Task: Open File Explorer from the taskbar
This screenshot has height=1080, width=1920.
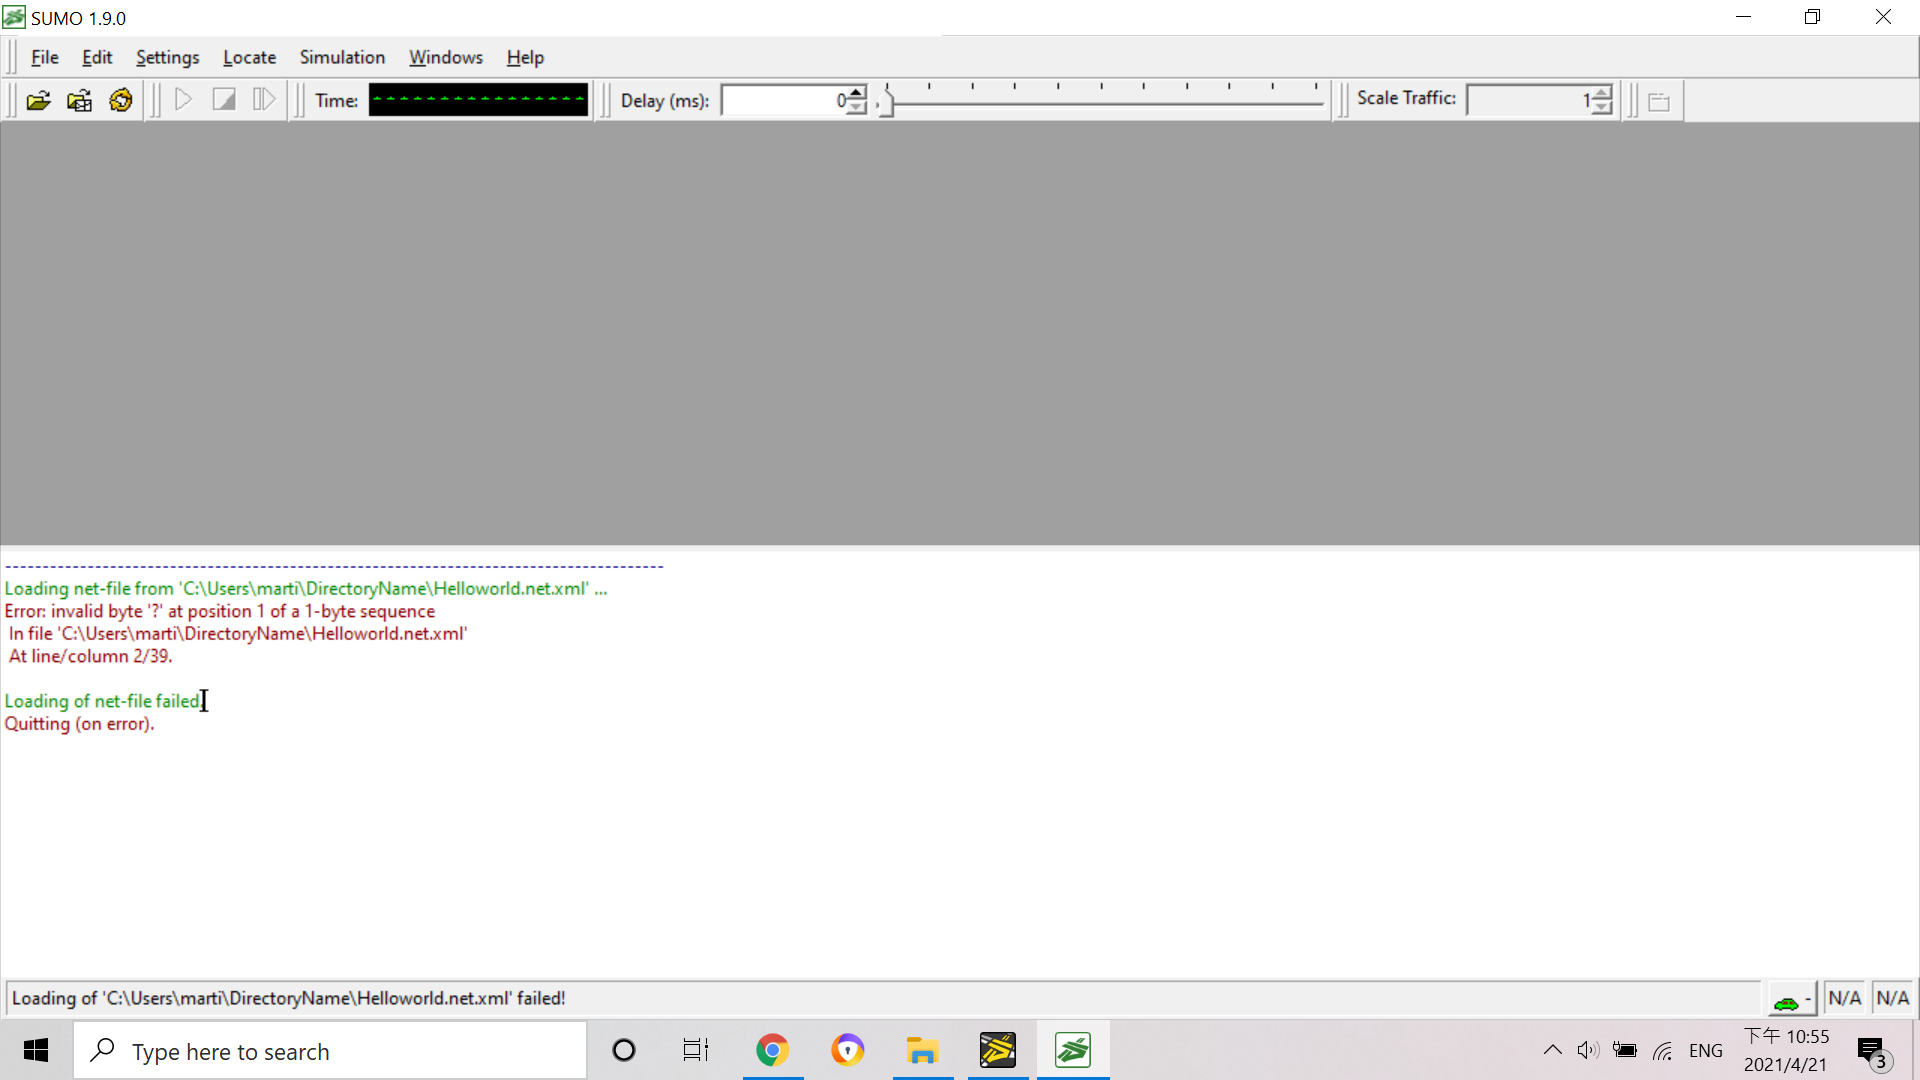Action: [922, 1051]
